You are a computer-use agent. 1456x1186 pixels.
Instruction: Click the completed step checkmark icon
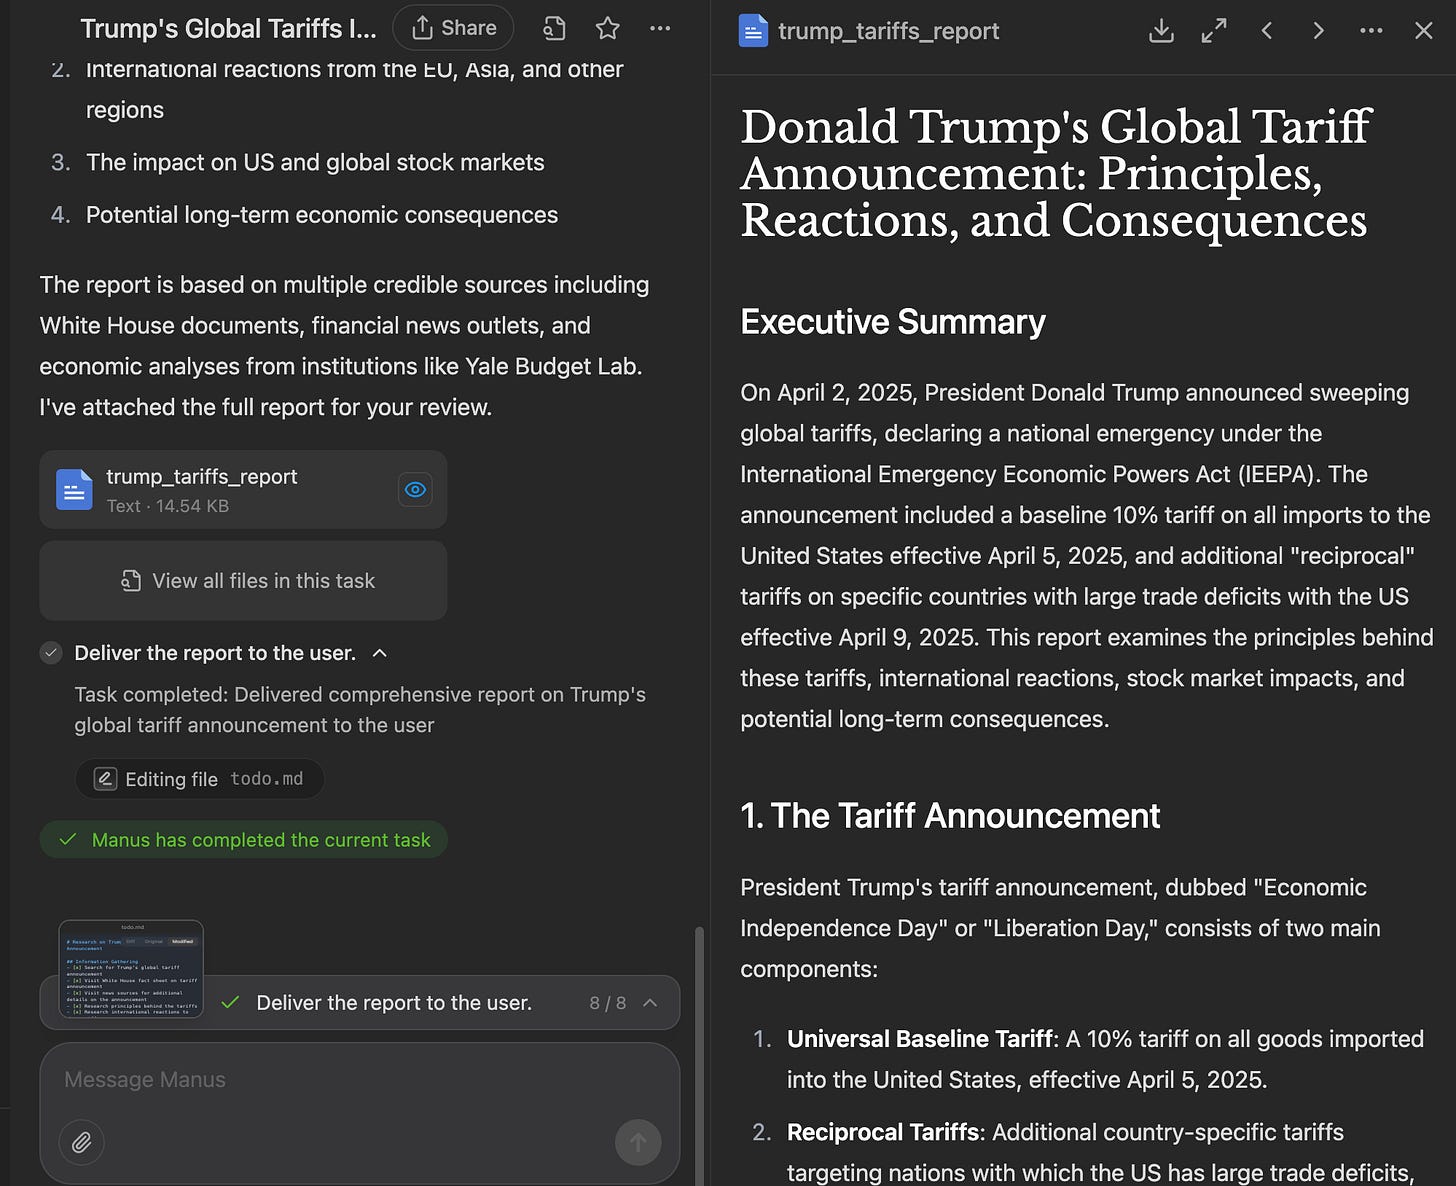click(x=51, y=653)
